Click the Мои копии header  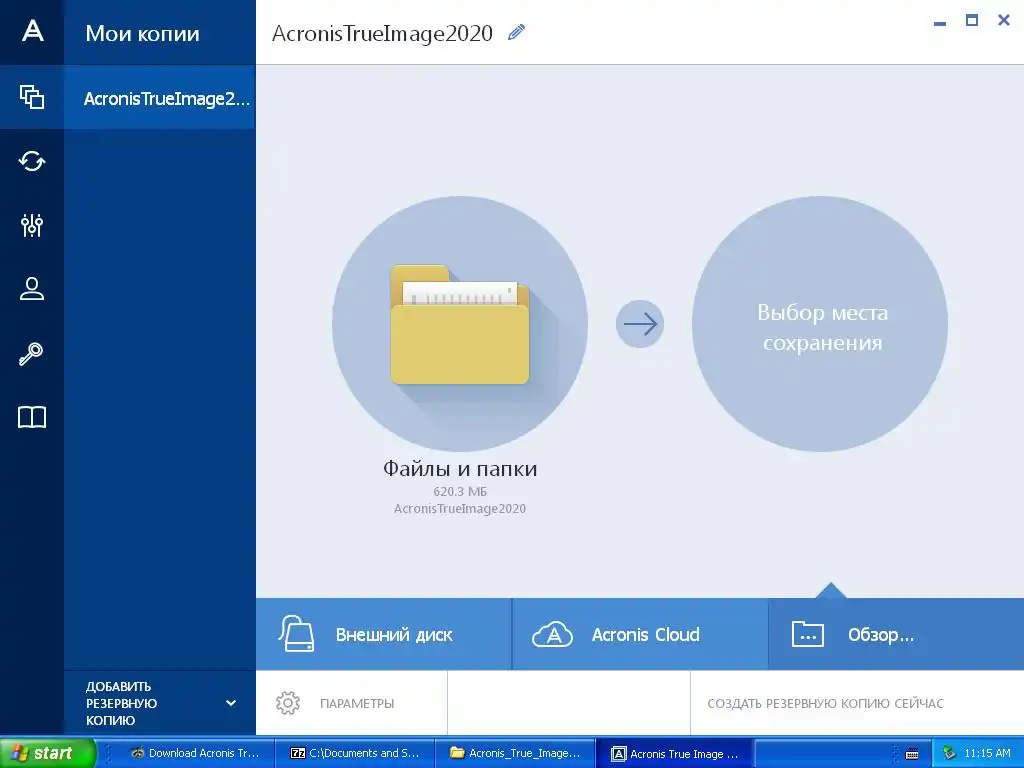coord(142,33)
